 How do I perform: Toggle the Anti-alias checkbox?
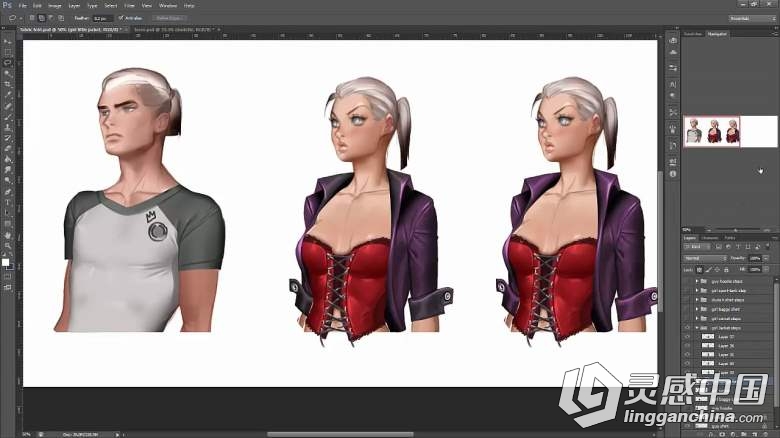120,18
